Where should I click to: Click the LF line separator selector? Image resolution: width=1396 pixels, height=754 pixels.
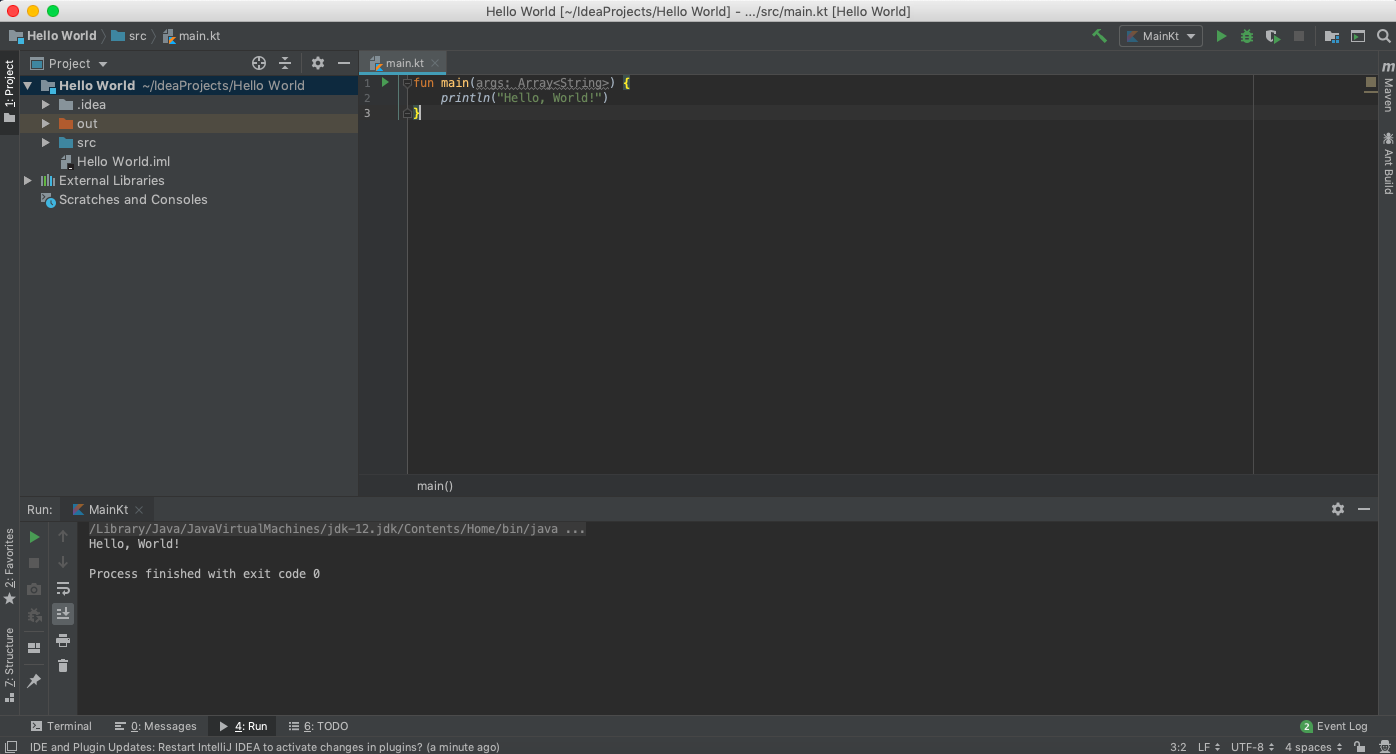(1208, 747)
